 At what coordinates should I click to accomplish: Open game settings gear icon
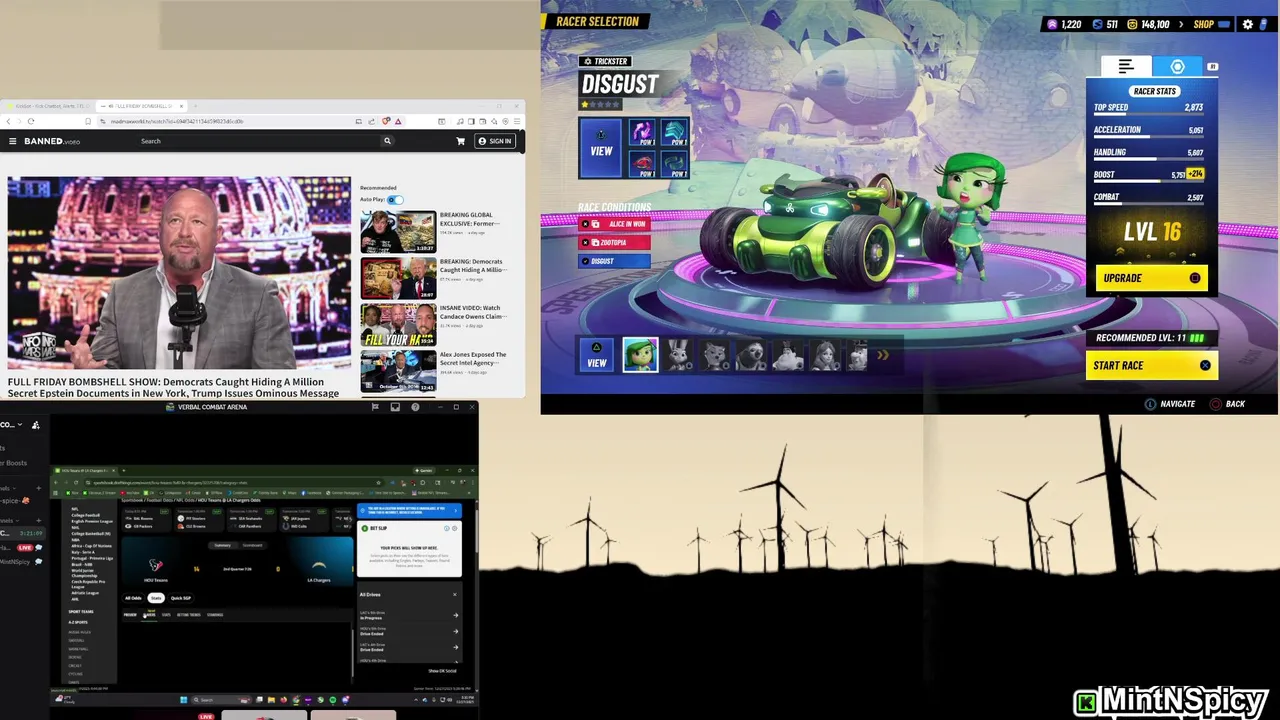[x=1247, y=24]
